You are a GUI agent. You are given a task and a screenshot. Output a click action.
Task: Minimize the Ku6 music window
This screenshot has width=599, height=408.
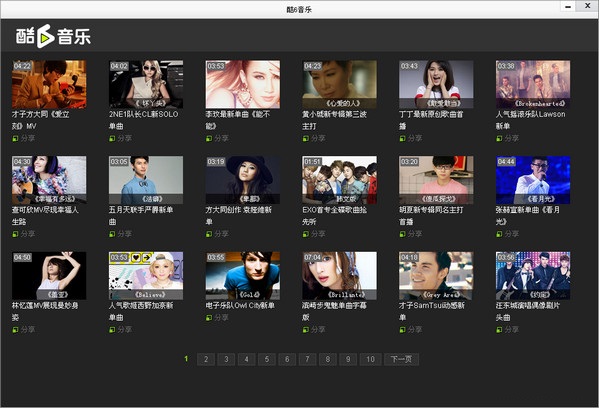[x=568, y=6]
